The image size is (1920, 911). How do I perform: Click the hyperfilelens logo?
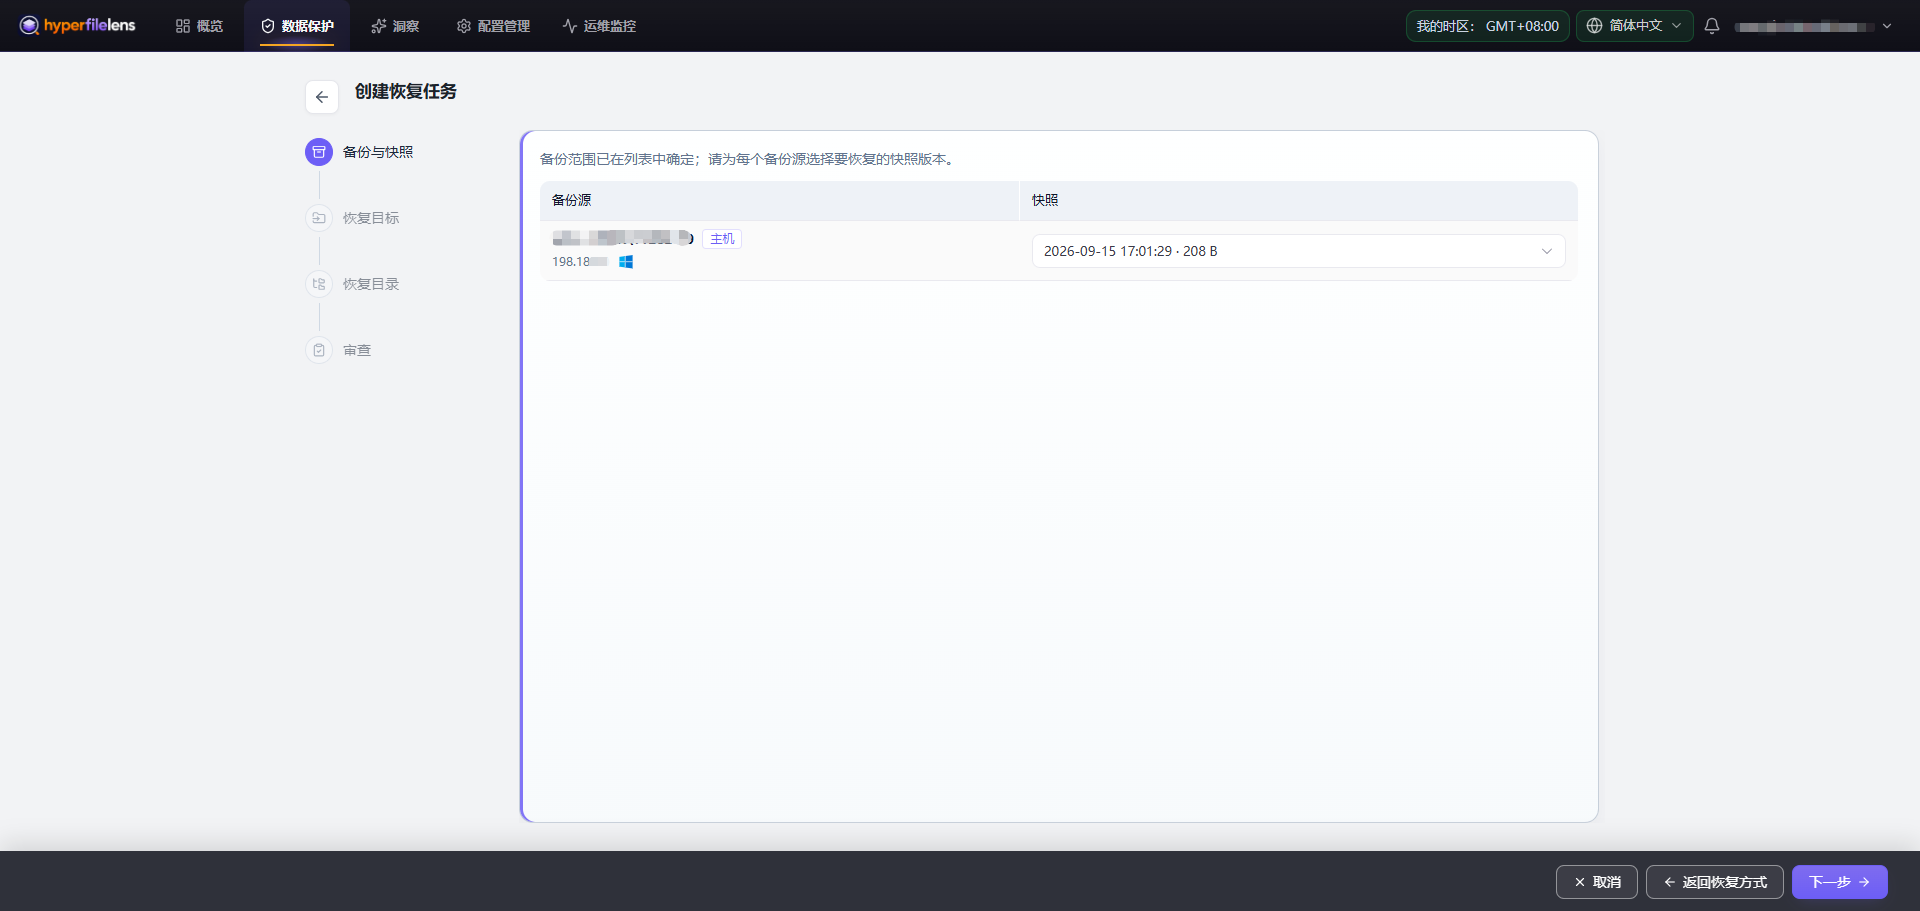click(x=77, y=25)
